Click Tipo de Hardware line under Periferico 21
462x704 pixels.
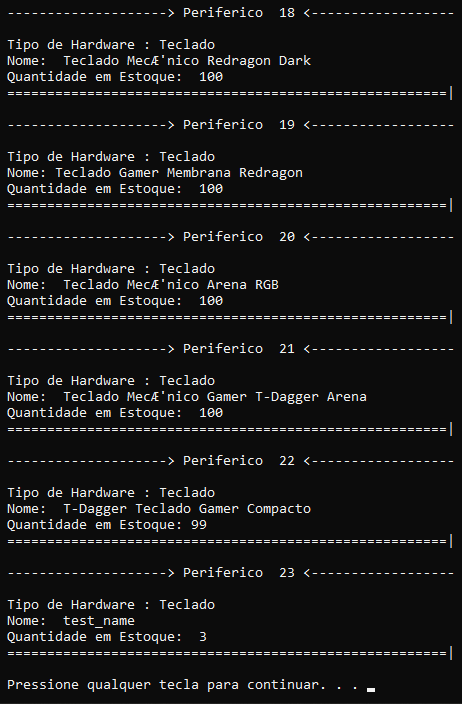coord(111,381)
